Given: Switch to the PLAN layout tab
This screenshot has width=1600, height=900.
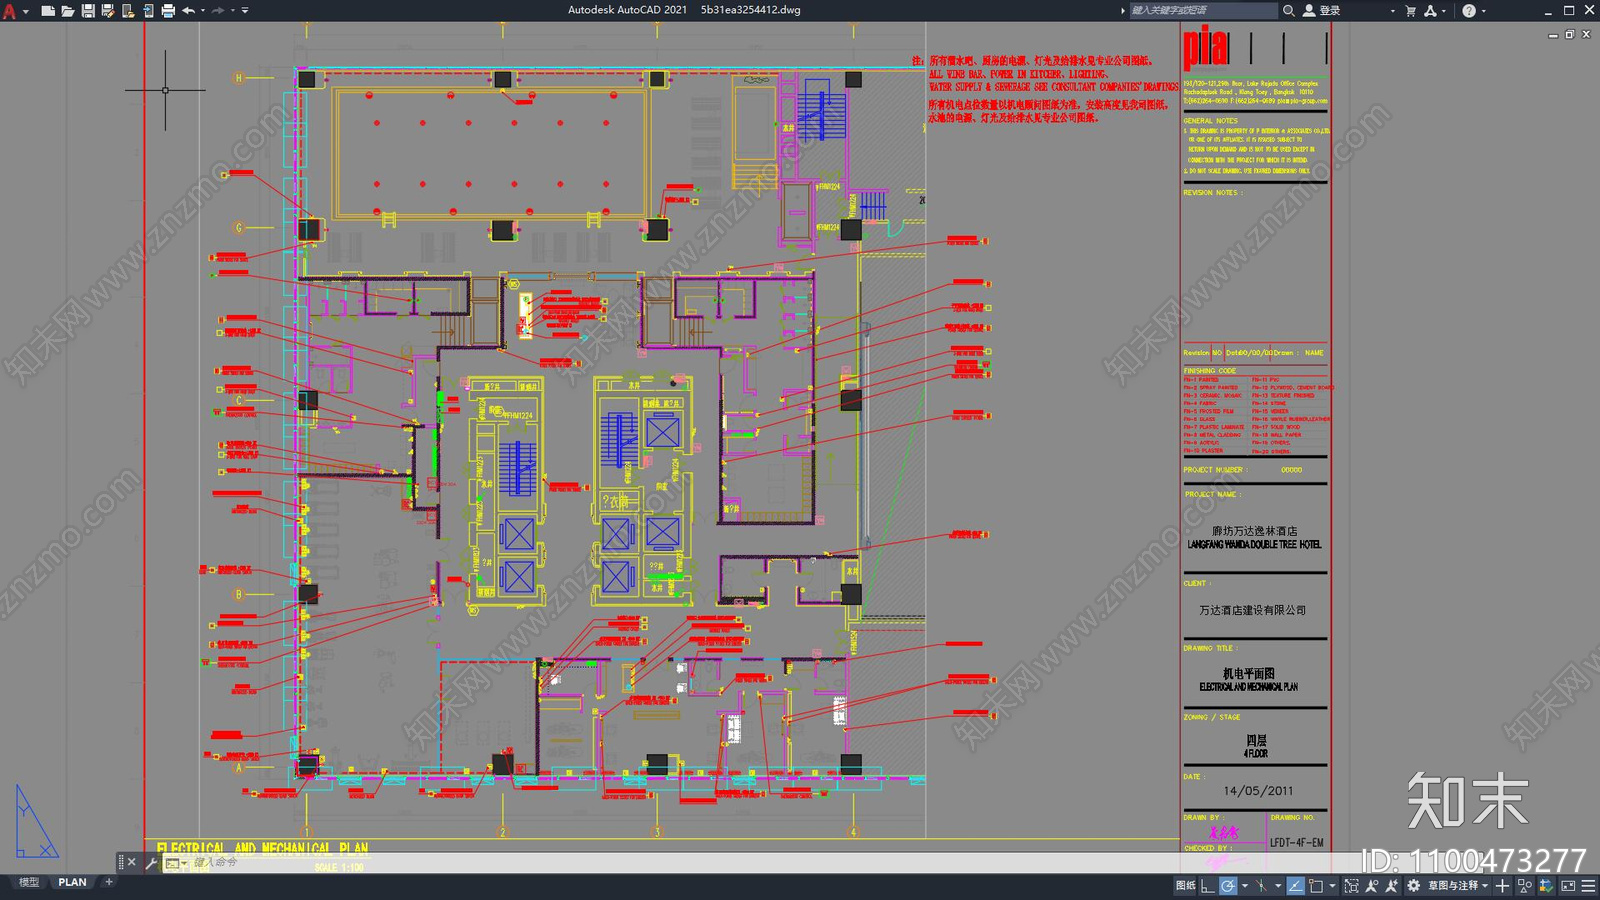Looking at the screenshot, I should [x=72, y=882].
